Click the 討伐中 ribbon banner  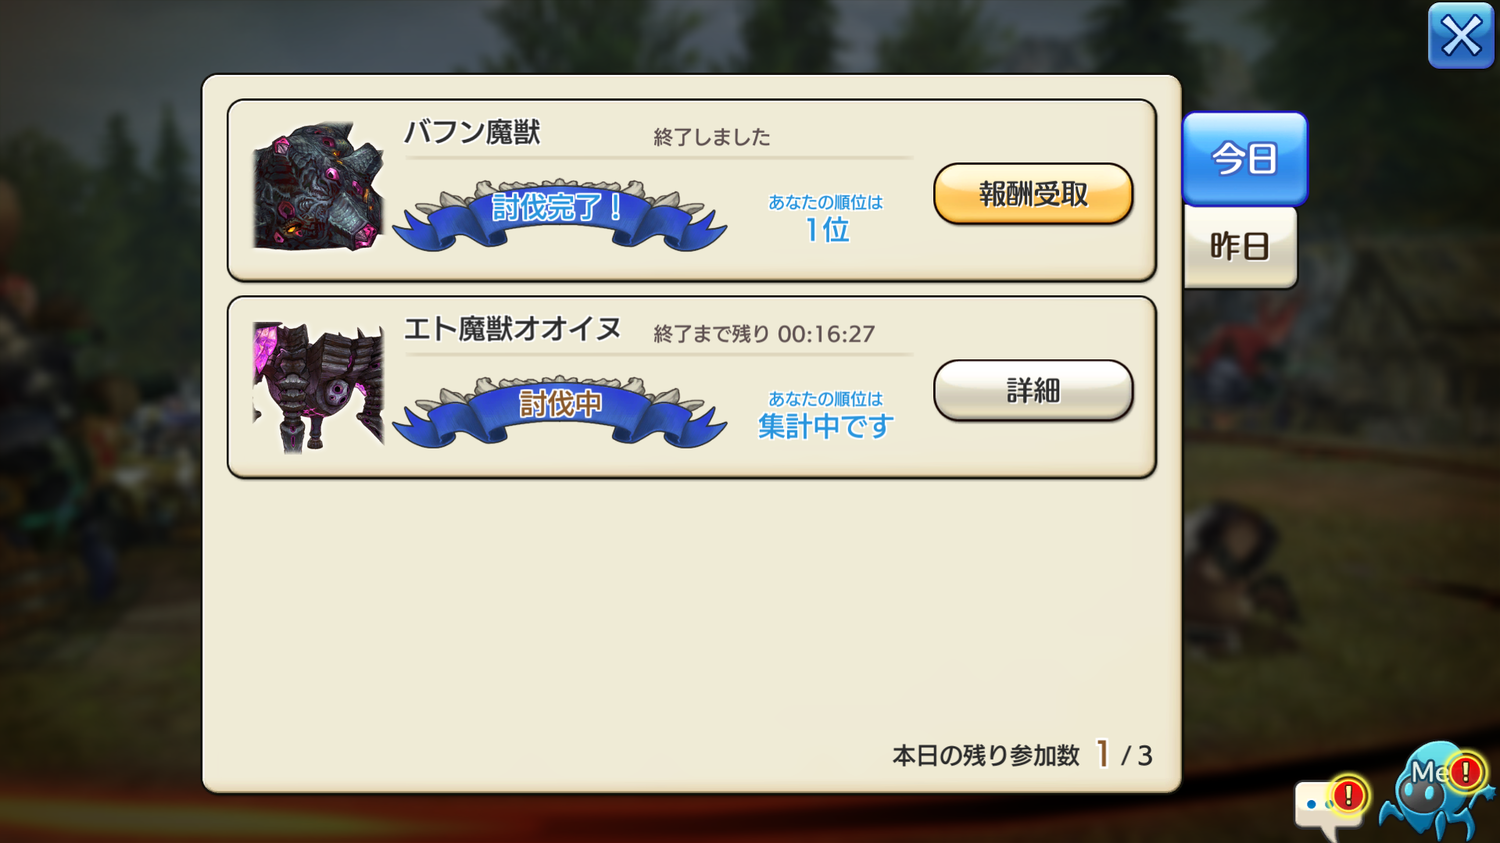559,410
